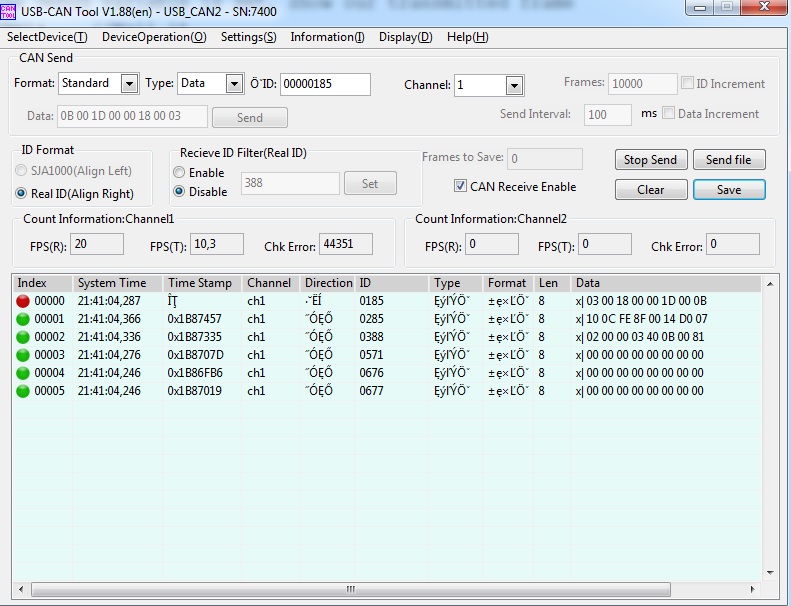
Task: Click the Clear button
Action: pos(650,190)
